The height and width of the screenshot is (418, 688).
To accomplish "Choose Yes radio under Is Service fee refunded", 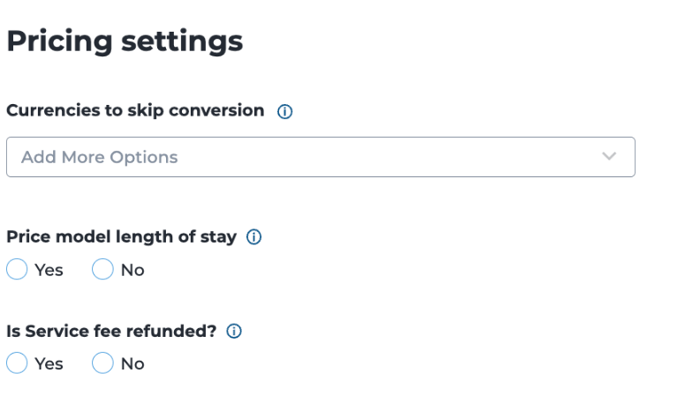I will [17, 363].
